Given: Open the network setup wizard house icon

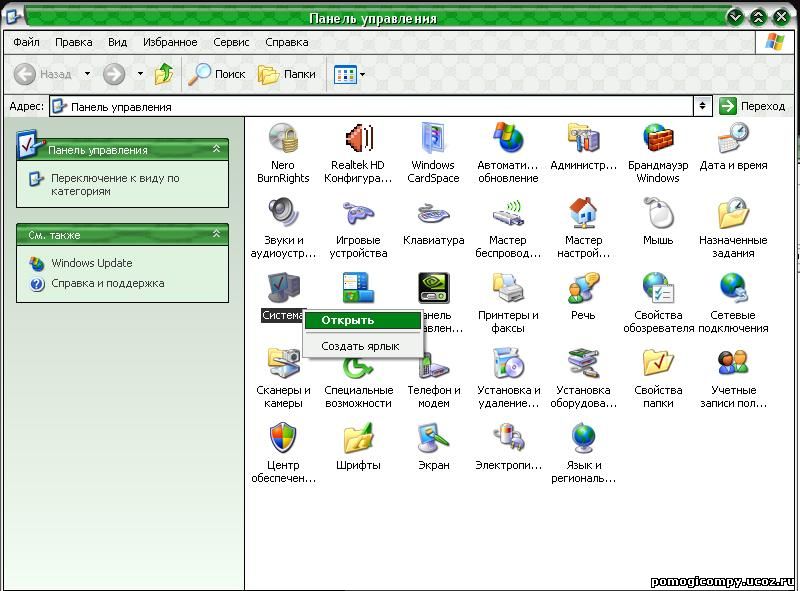Looking at the screenshot, I should pos(583,213).
